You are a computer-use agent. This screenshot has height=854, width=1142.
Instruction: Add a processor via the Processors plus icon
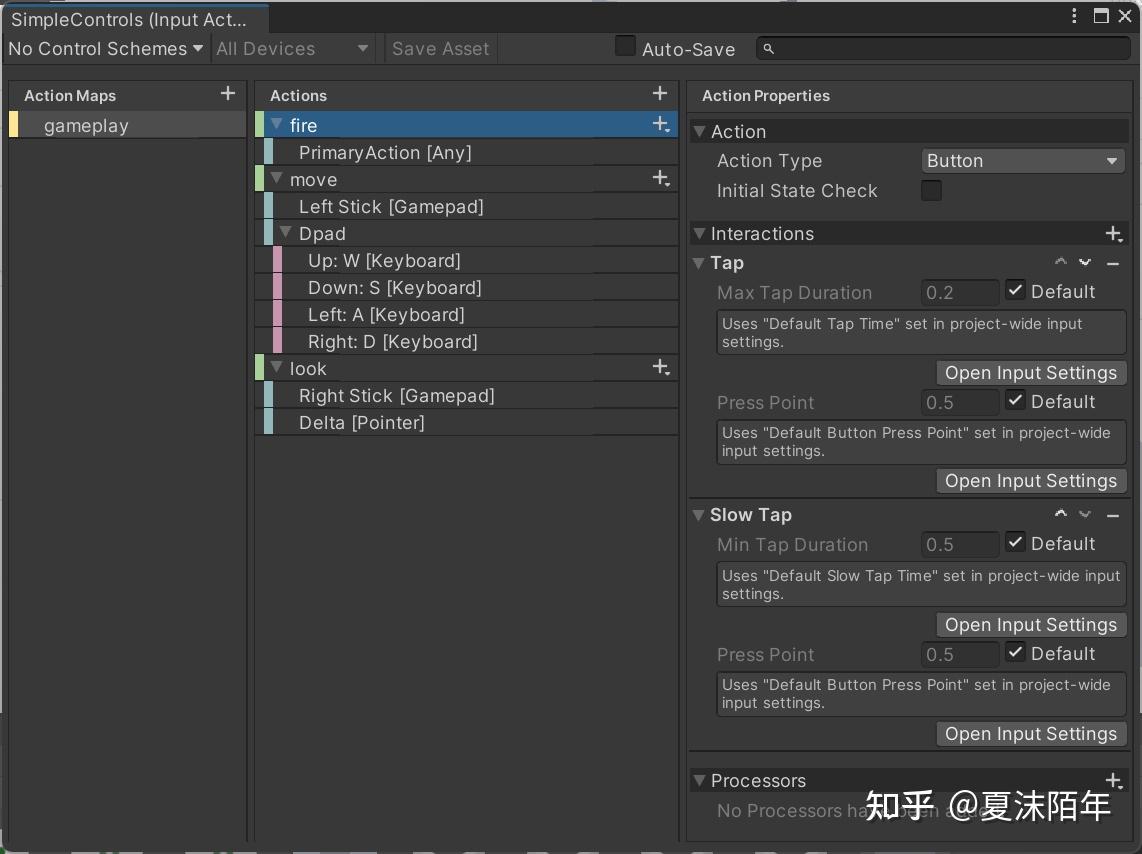coord(1114,781)
